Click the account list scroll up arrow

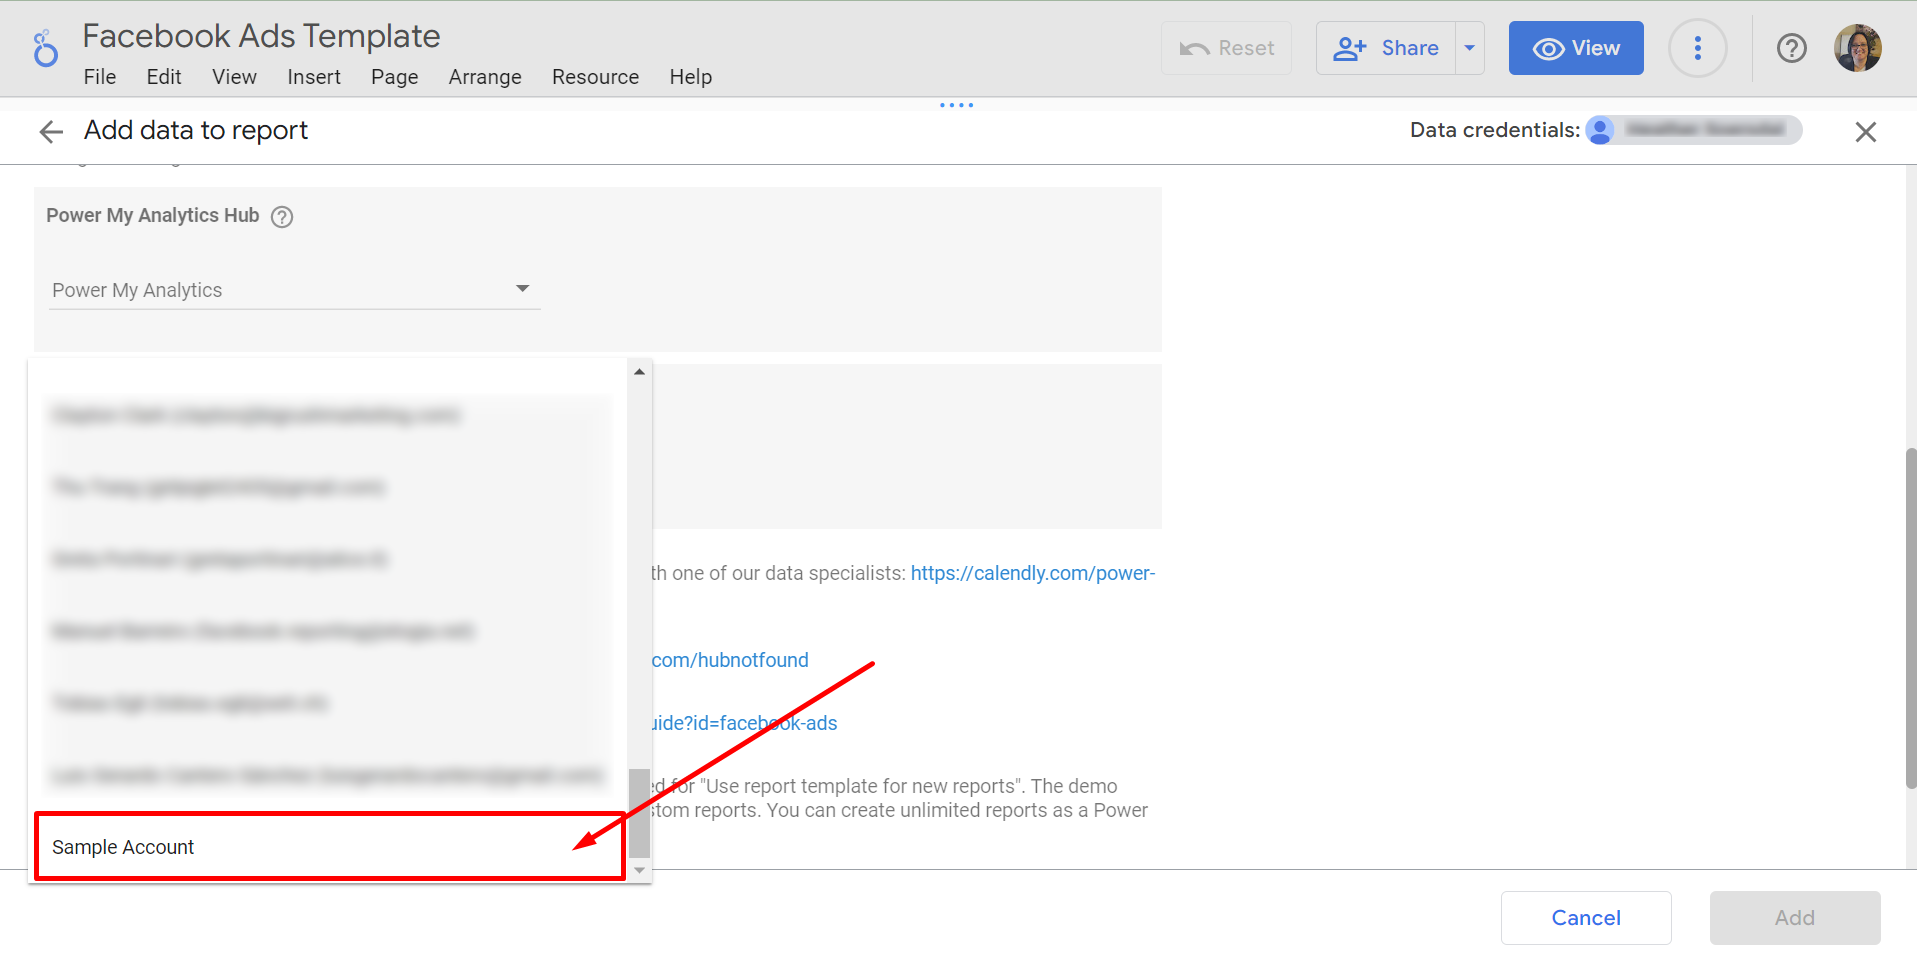click(639, 372)
